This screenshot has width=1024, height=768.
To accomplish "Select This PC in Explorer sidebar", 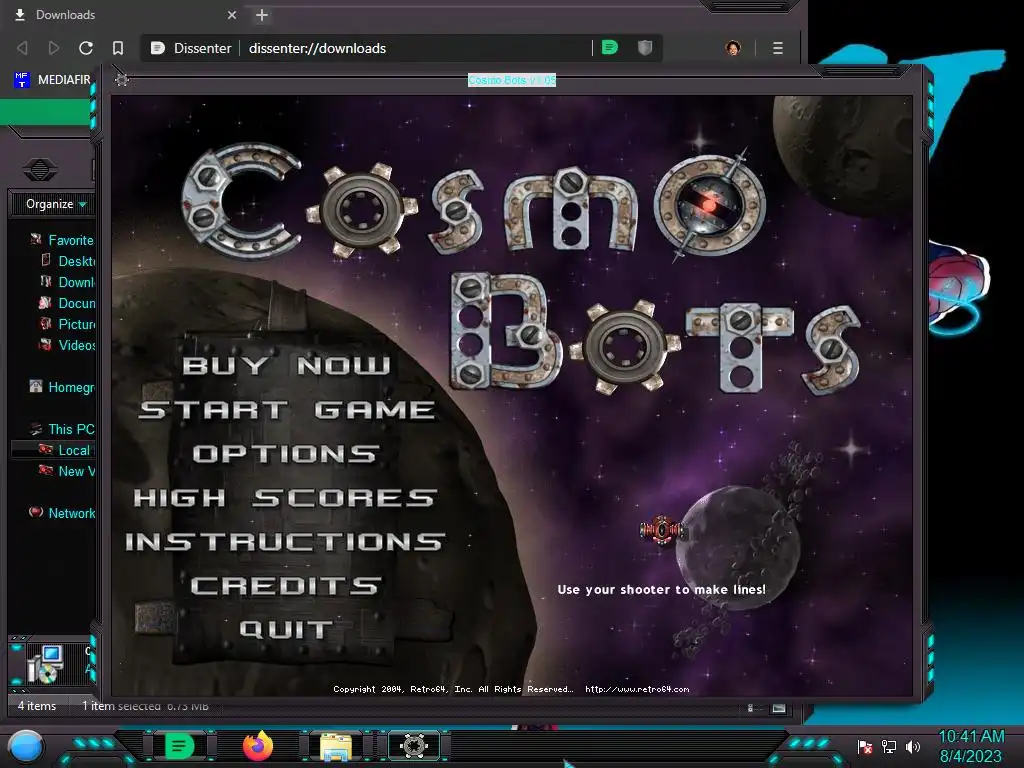I will (63, 428).
